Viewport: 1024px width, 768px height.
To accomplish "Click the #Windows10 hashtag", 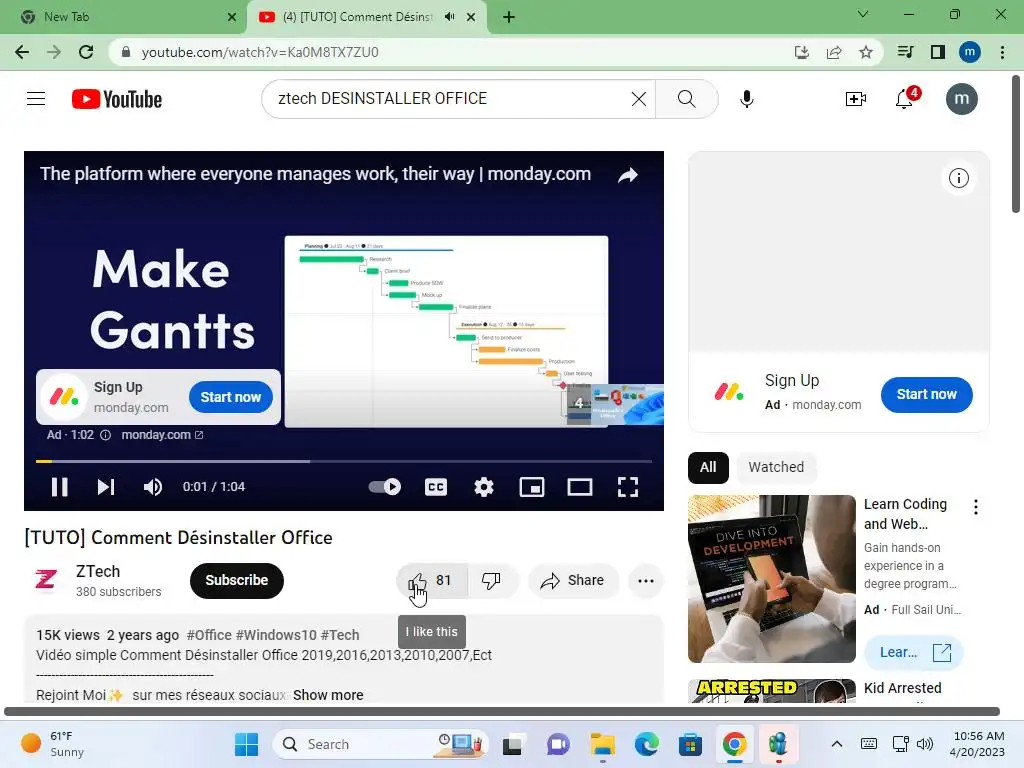I will point(276,635).
